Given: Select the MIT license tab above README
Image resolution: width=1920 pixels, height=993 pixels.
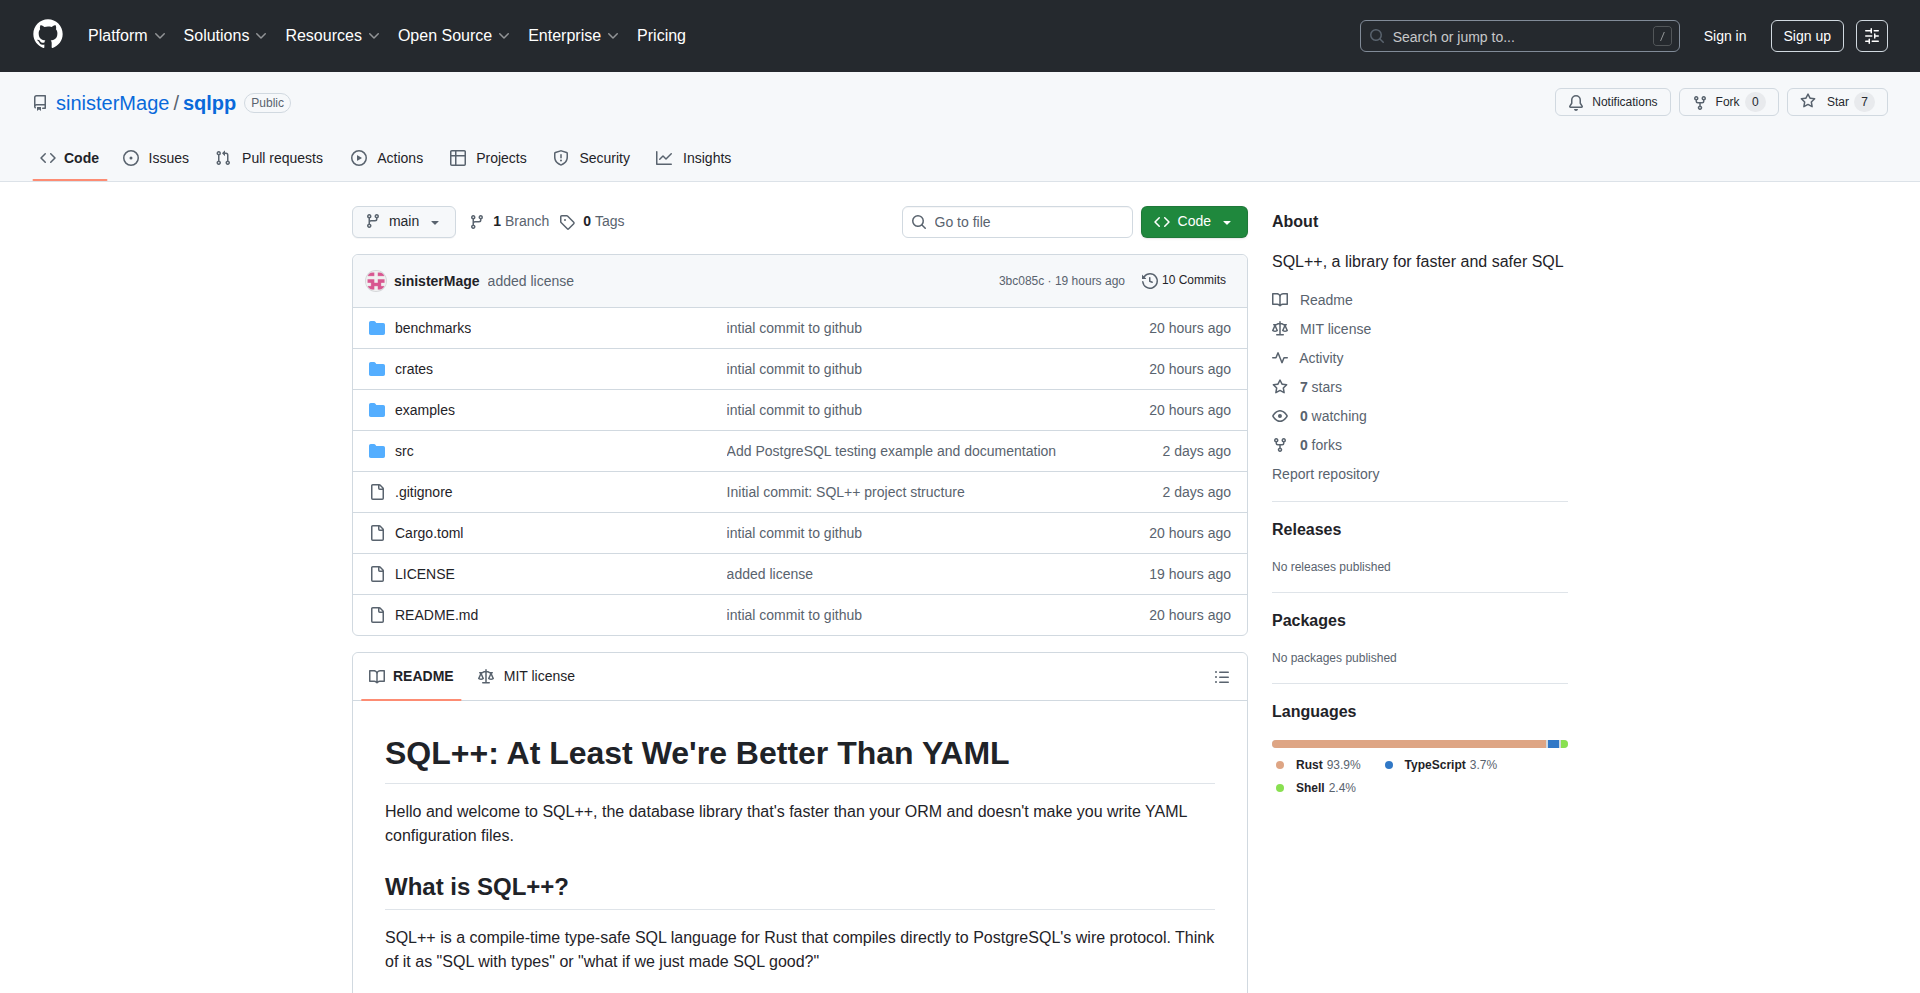Looking at the screenshot, I should (x=527, y=677).
